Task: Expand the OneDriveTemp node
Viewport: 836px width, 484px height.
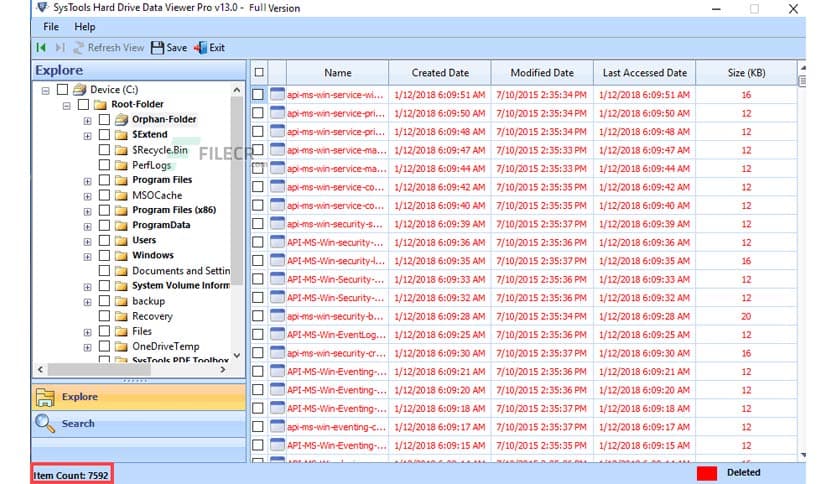Action: click(x=87, y=348)
